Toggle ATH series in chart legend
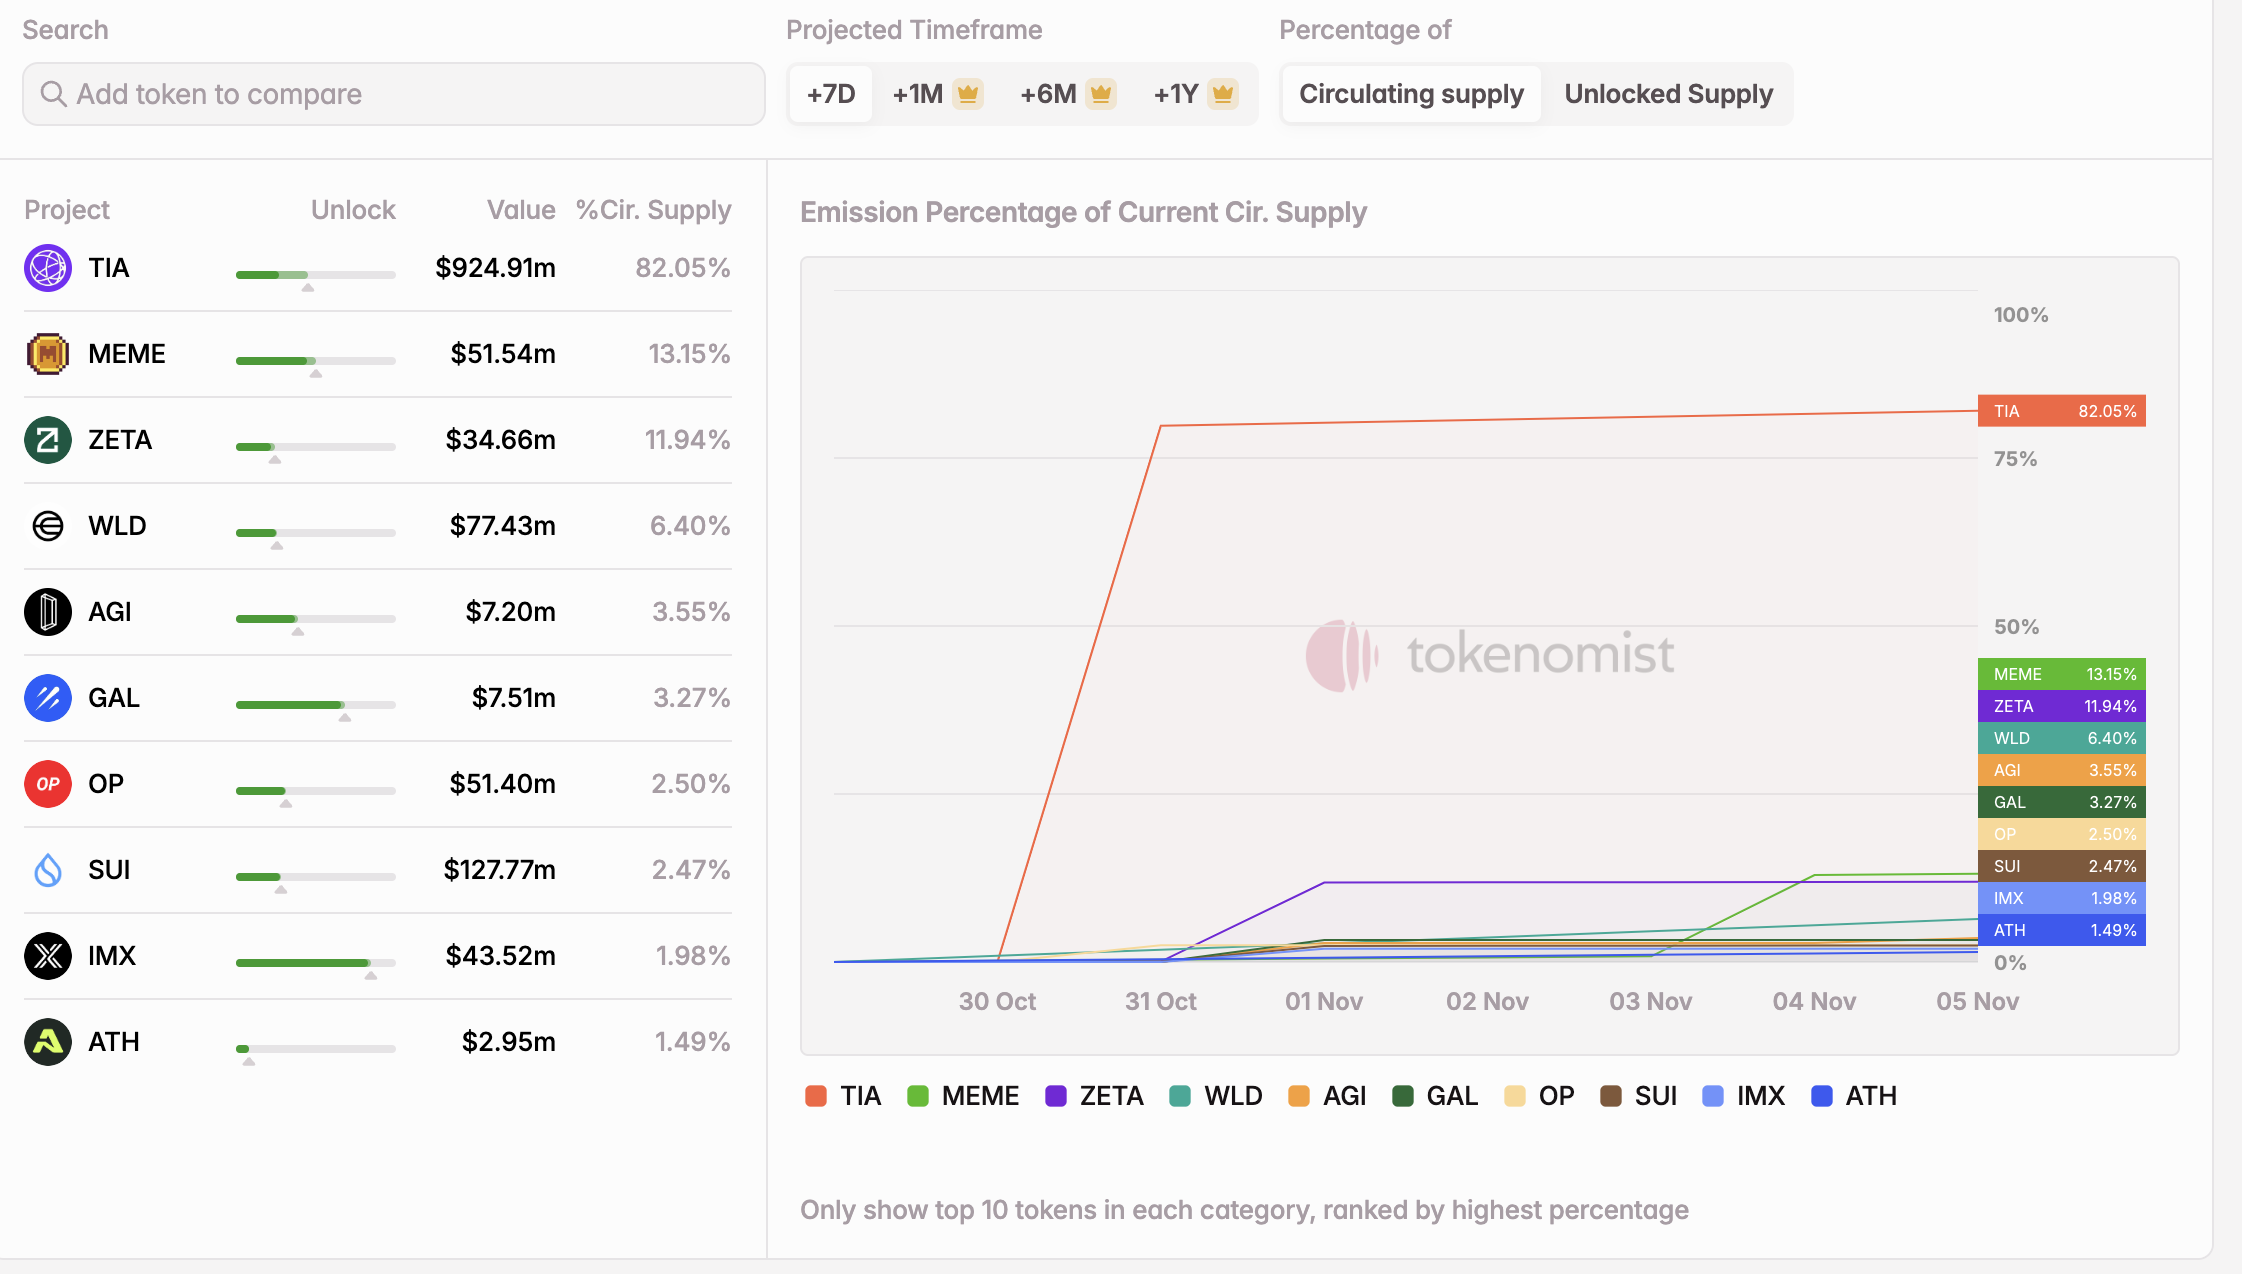 (1854, 1096)
